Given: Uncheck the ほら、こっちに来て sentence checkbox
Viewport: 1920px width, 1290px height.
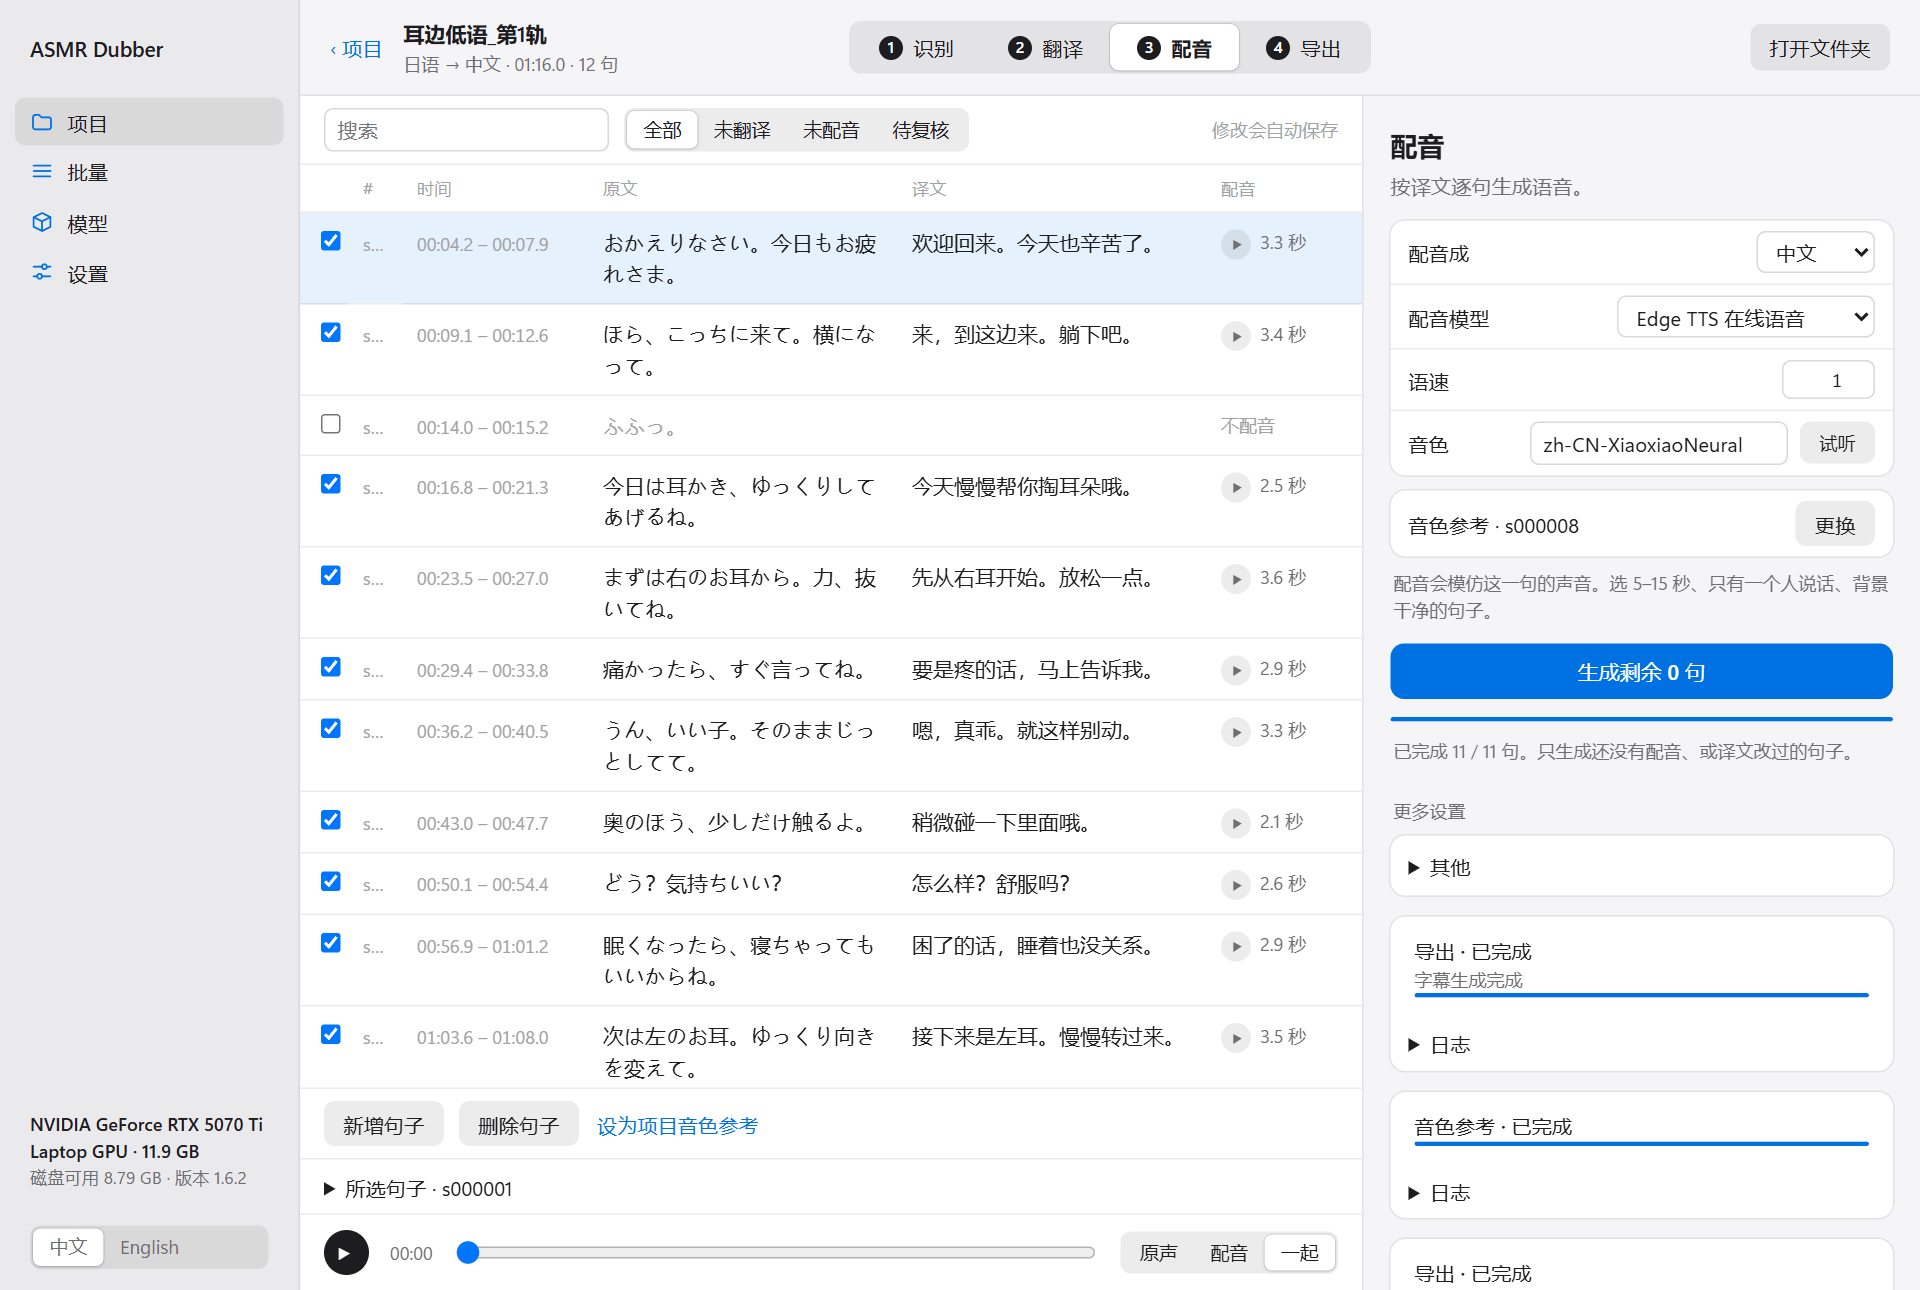Looking at the screenshot, I should click(x=331, y=332).
